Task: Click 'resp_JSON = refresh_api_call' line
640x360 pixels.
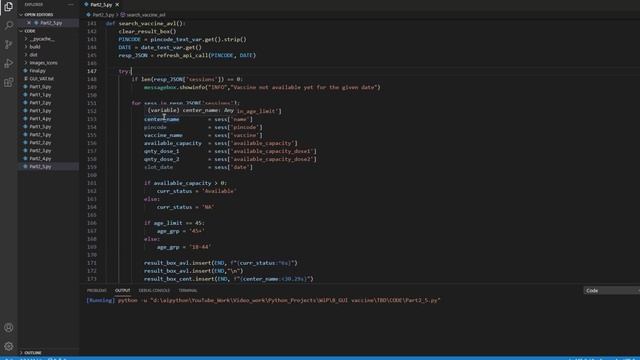Action: [187, 56]
